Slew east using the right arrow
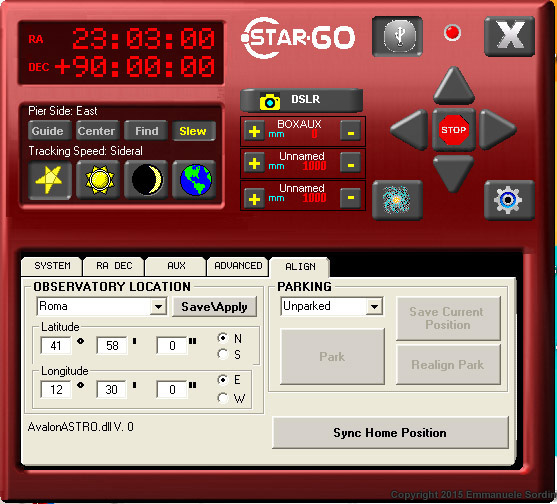Screen dimensions: 557x504 498,129
